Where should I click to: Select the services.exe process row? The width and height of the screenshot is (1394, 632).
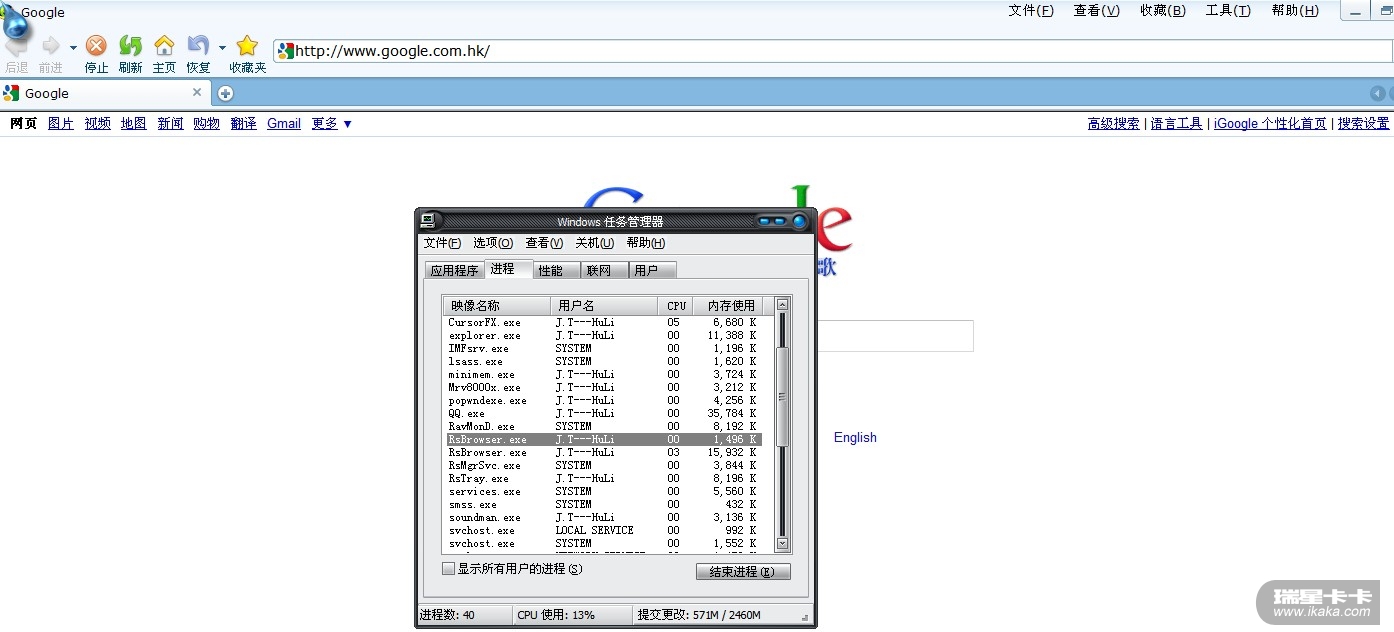pos(604,491)
